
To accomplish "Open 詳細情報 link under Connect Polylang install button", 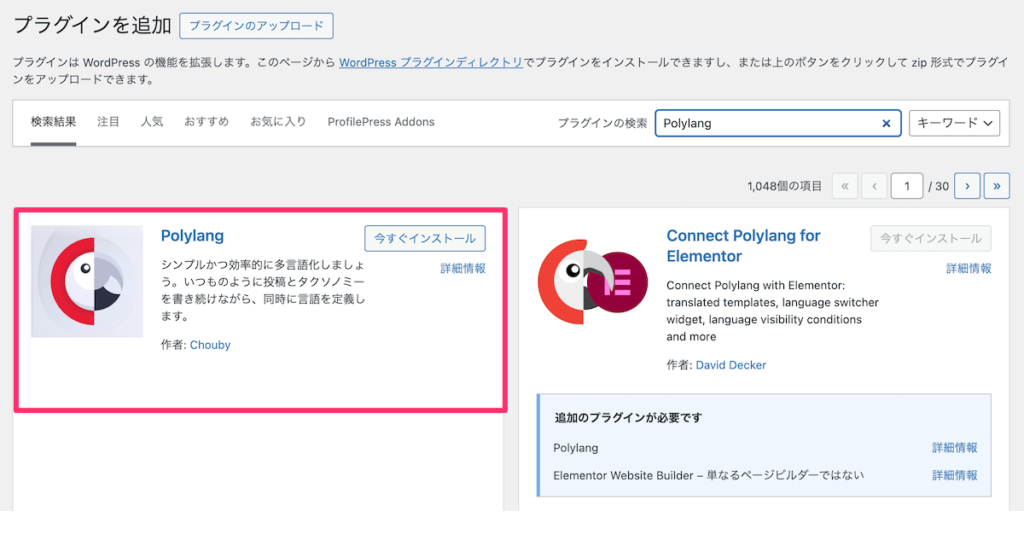I will click(968, 268).
